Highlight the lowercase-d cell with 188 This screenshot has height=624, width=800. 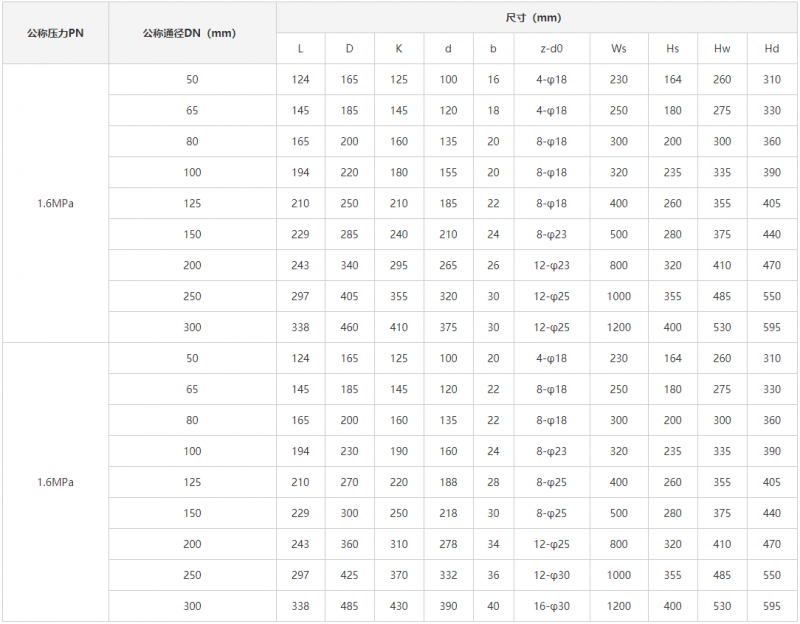[x=448, y=482]
